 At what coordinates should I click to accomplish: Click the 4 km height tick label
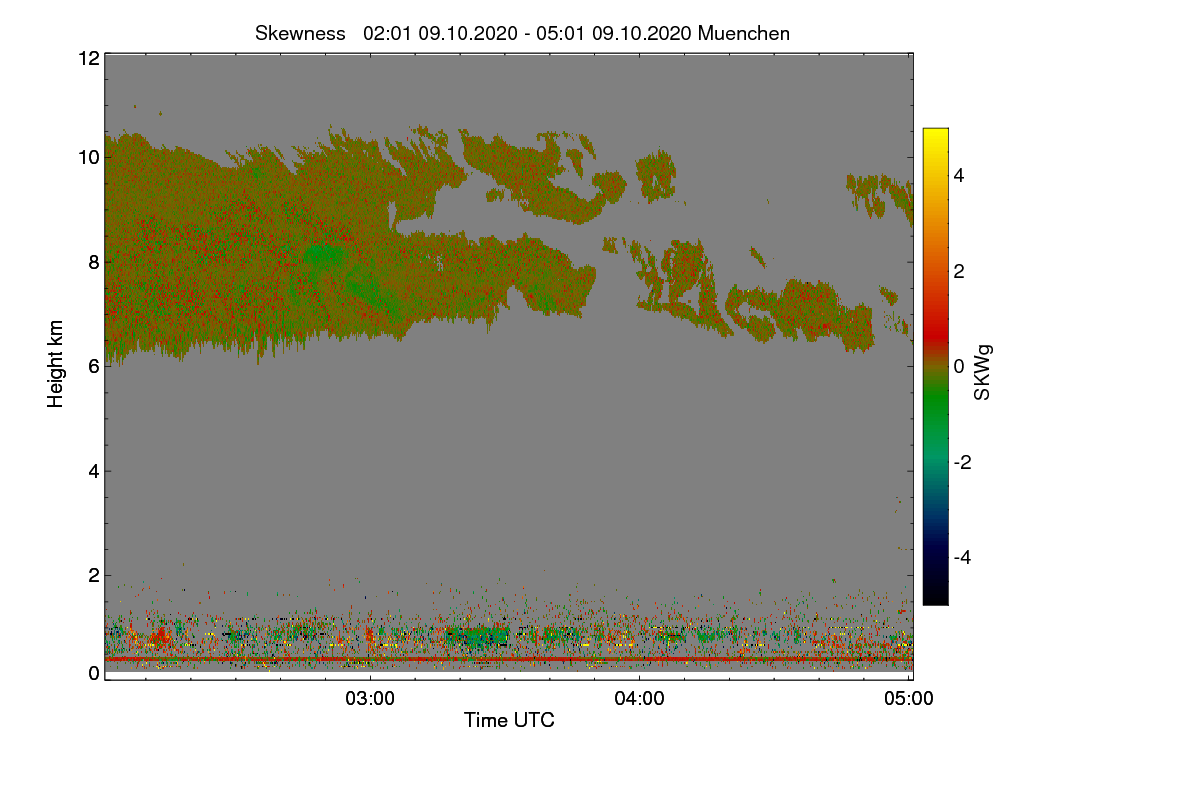(93, 471)
